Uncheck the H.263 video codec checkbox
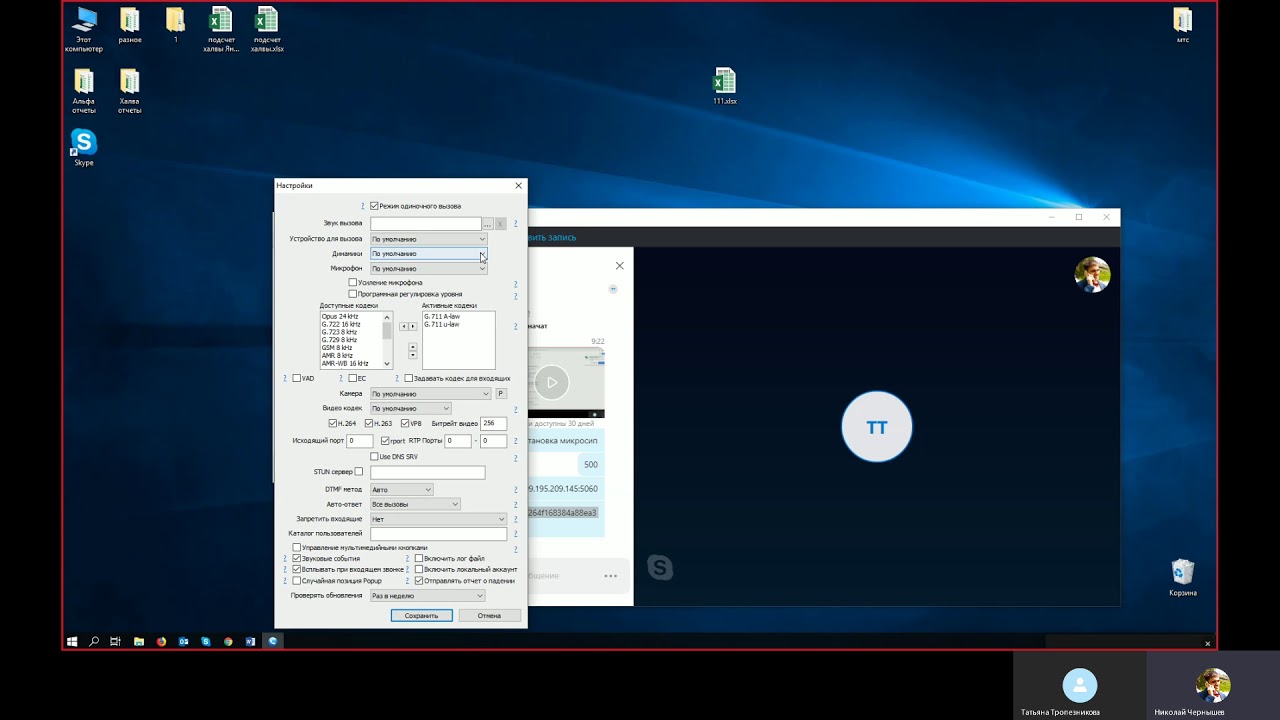The image size is (1280, 720). [x=369, y=424]
